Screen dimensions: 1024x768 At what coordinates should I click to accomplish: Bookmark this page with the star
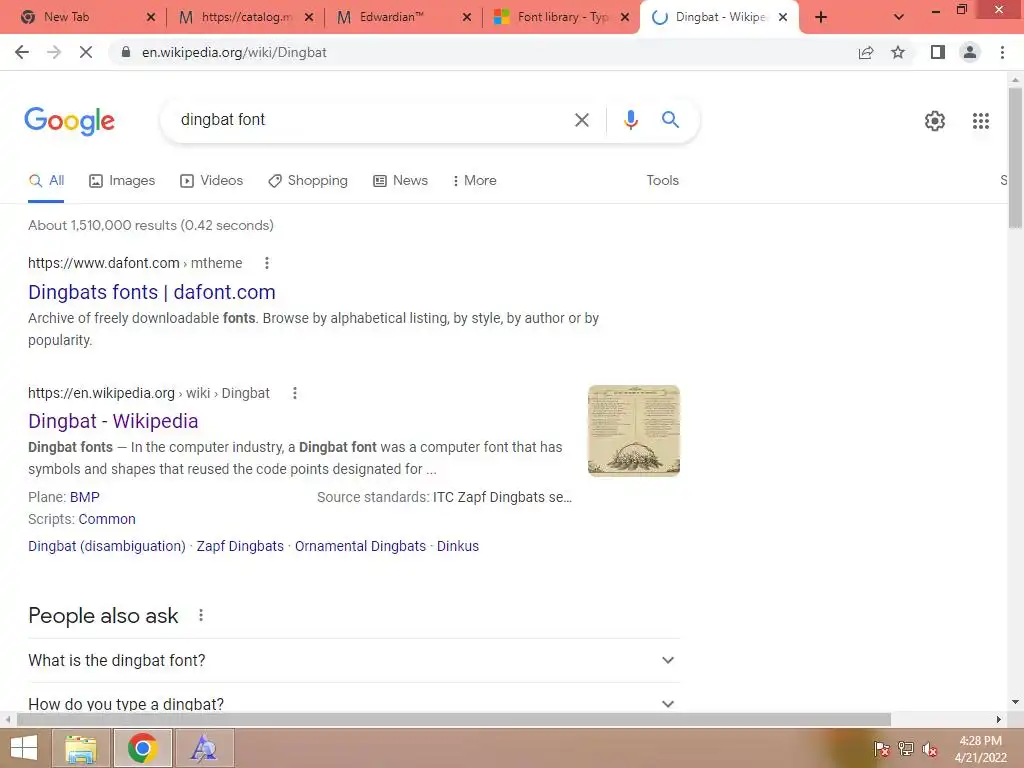click(898, 52)
